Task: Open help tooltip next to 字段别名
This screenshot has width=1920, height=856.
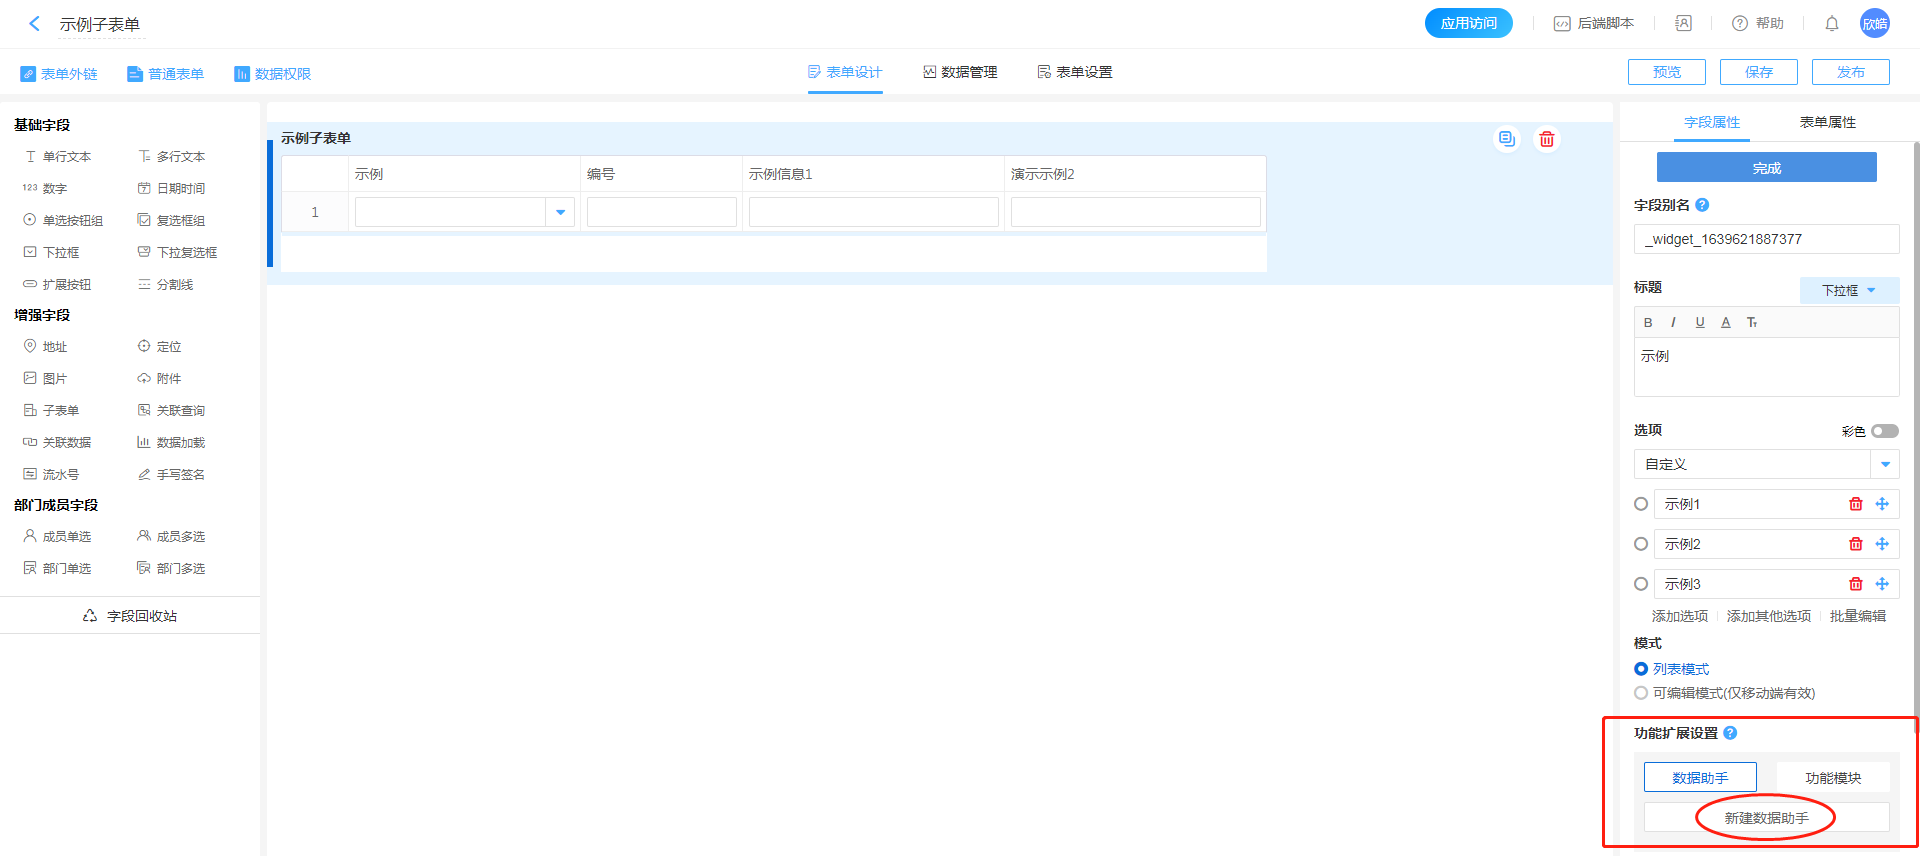Action: (x=1702, y=205)
